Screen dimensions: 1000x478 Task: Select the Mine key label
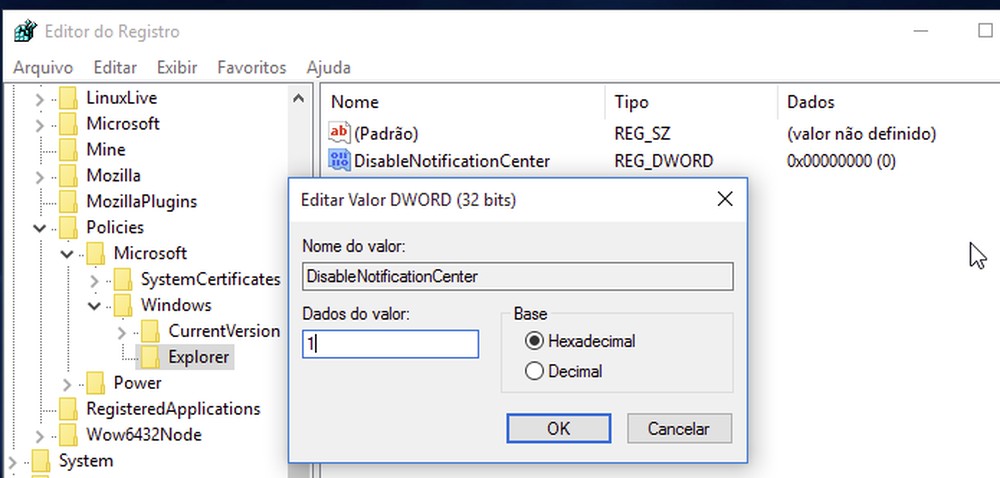[106, 149]
